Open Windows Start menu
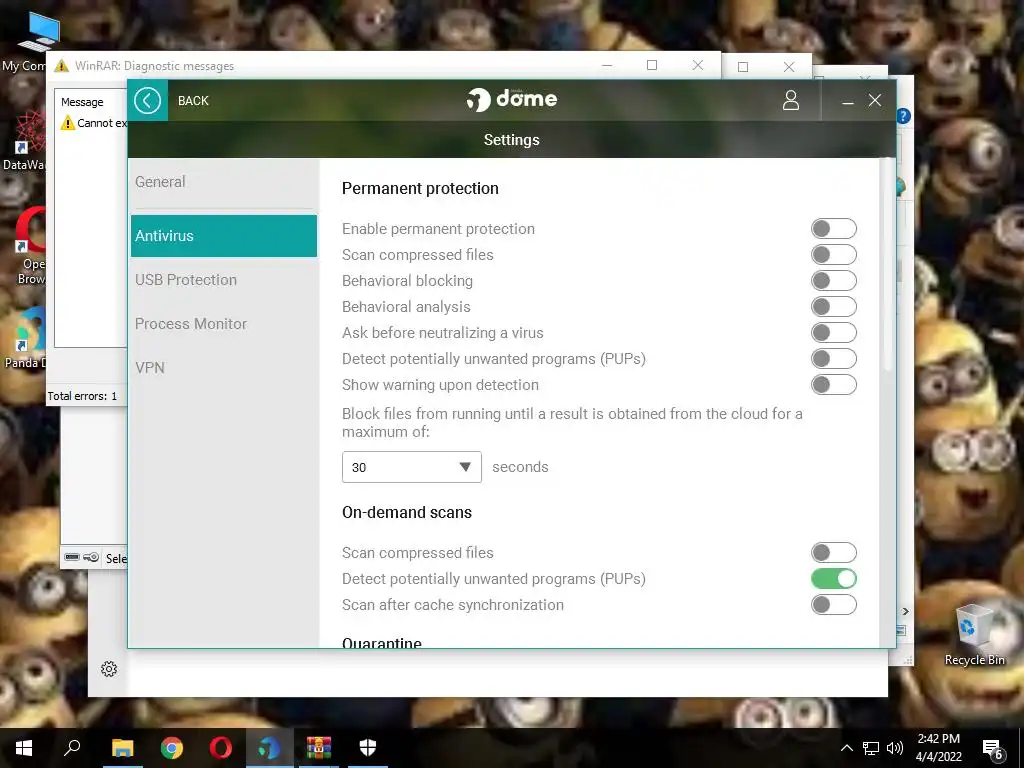The height and width of the screenshot is (768, 1024). [24, 748]
